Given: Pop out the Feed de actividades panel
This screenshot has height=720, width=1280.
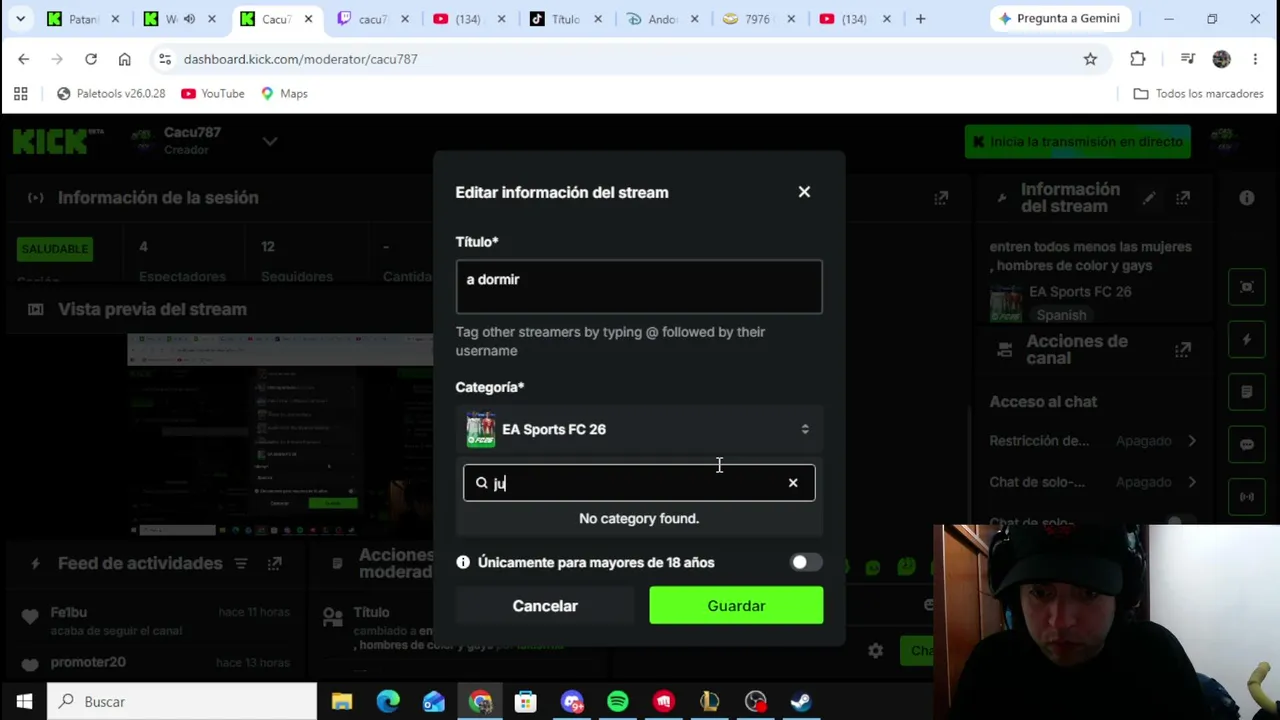Looking at the screenshot, I should tap(274, 564).
